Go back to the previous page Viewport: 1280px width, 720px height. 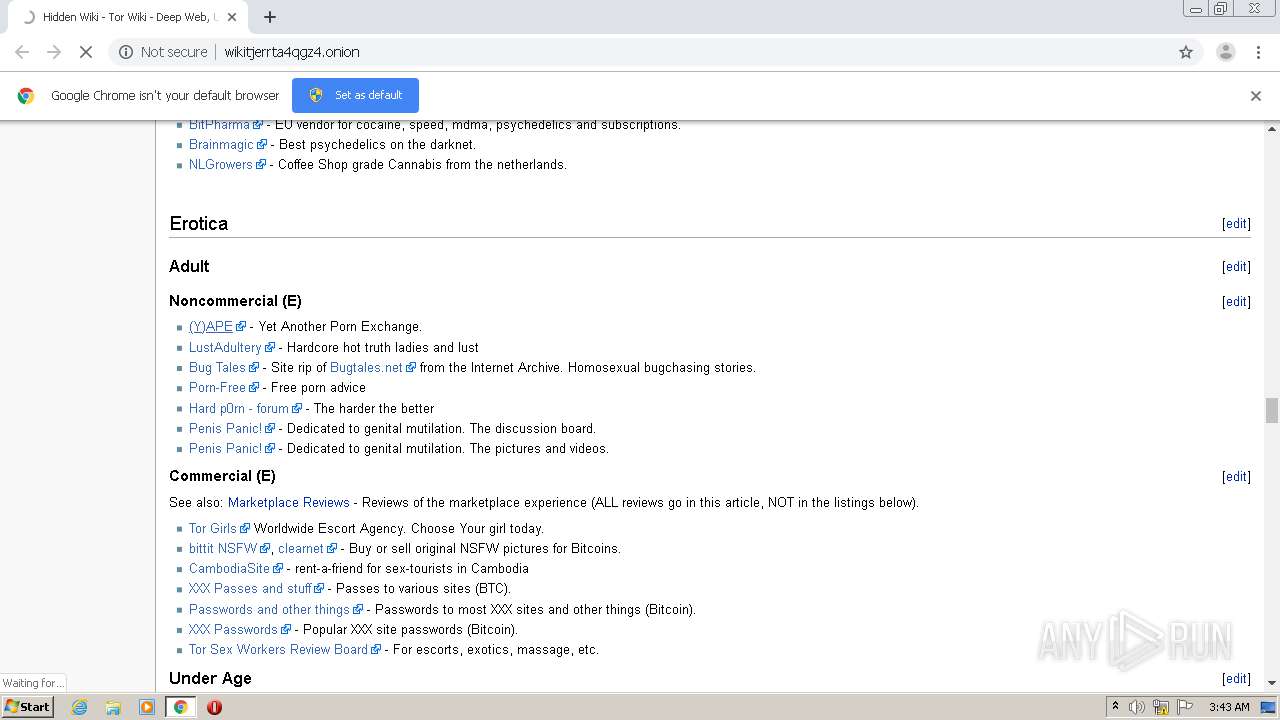click(x=22, y=52)
